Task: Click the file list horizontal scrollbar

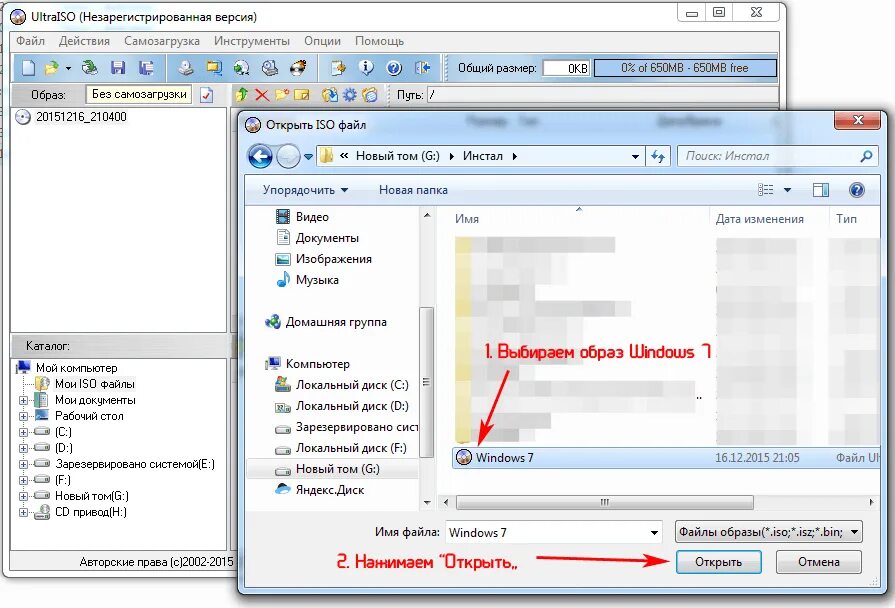Action: pyautogui.click(x=604, y=502)
